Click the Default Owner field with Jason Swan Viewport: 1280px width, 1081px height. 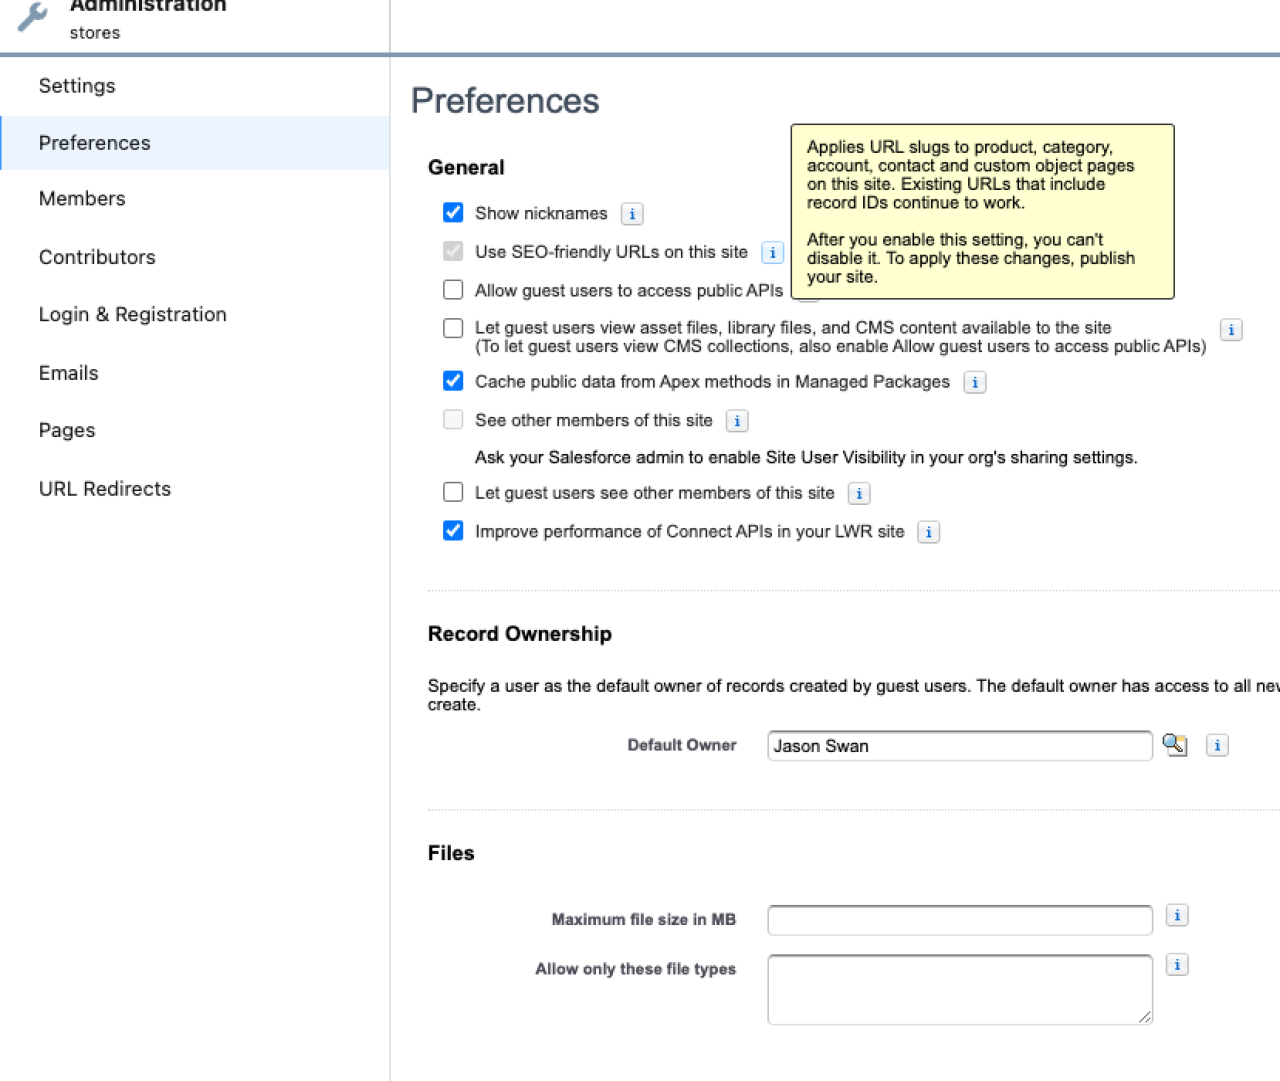pyautogui.click(x=960, y=746)
